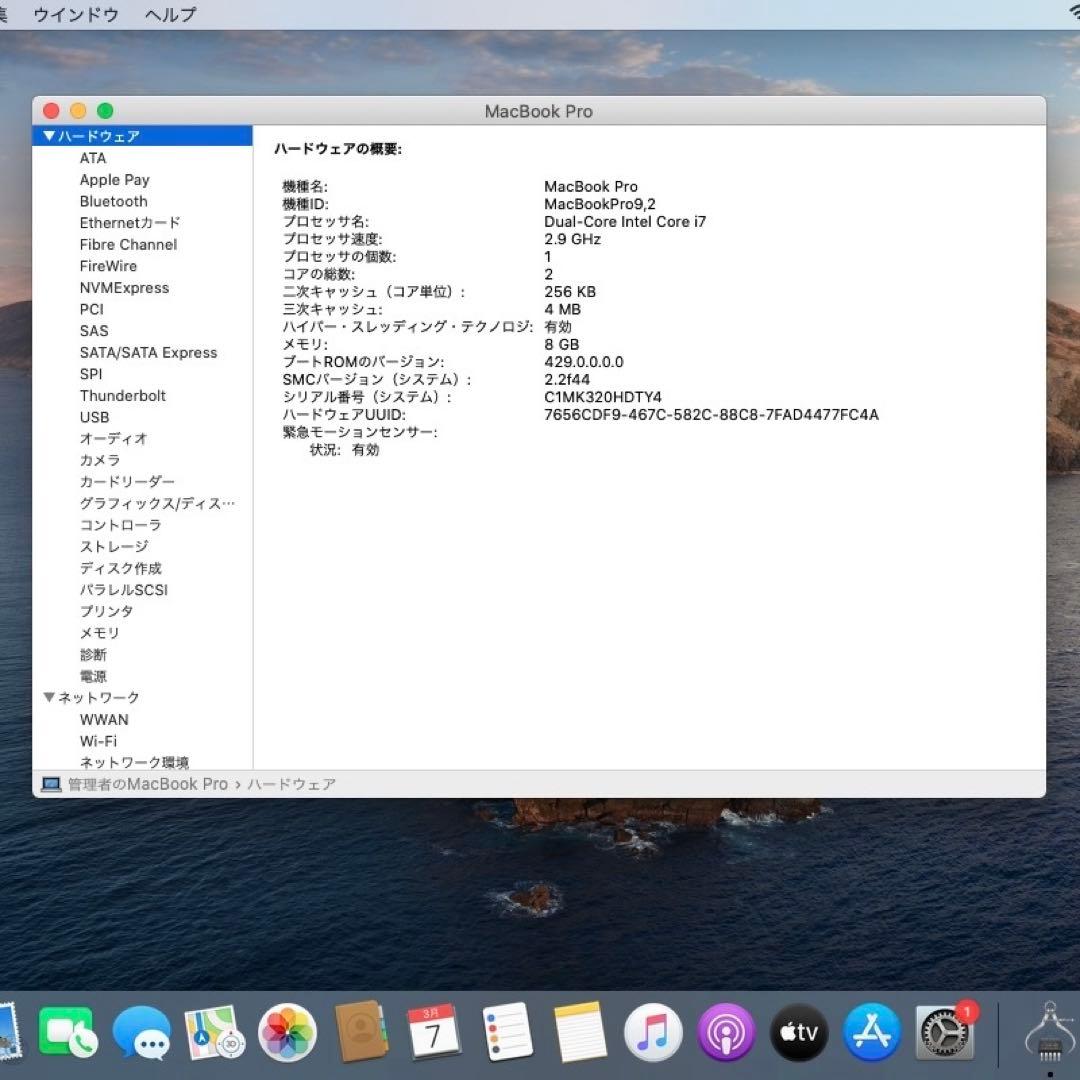
Task: Open FaceTime from the Dock
Action: pyautogui.click(x=68, y=1034)
